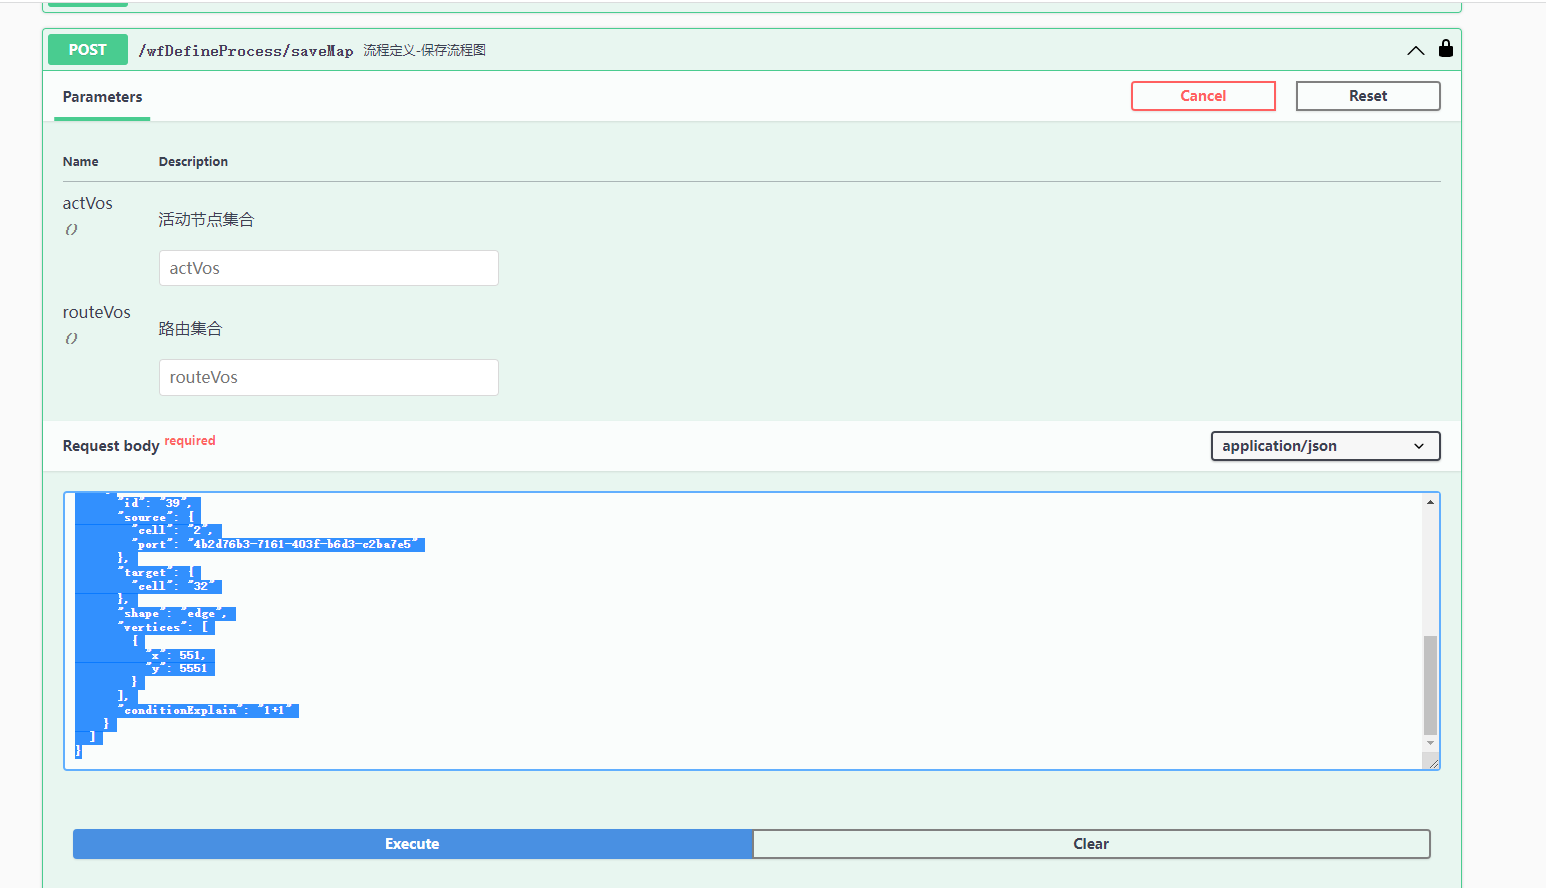The image size is (1546, 888).
Task: Click the "Request body" heading
Action: coord(111,446)
